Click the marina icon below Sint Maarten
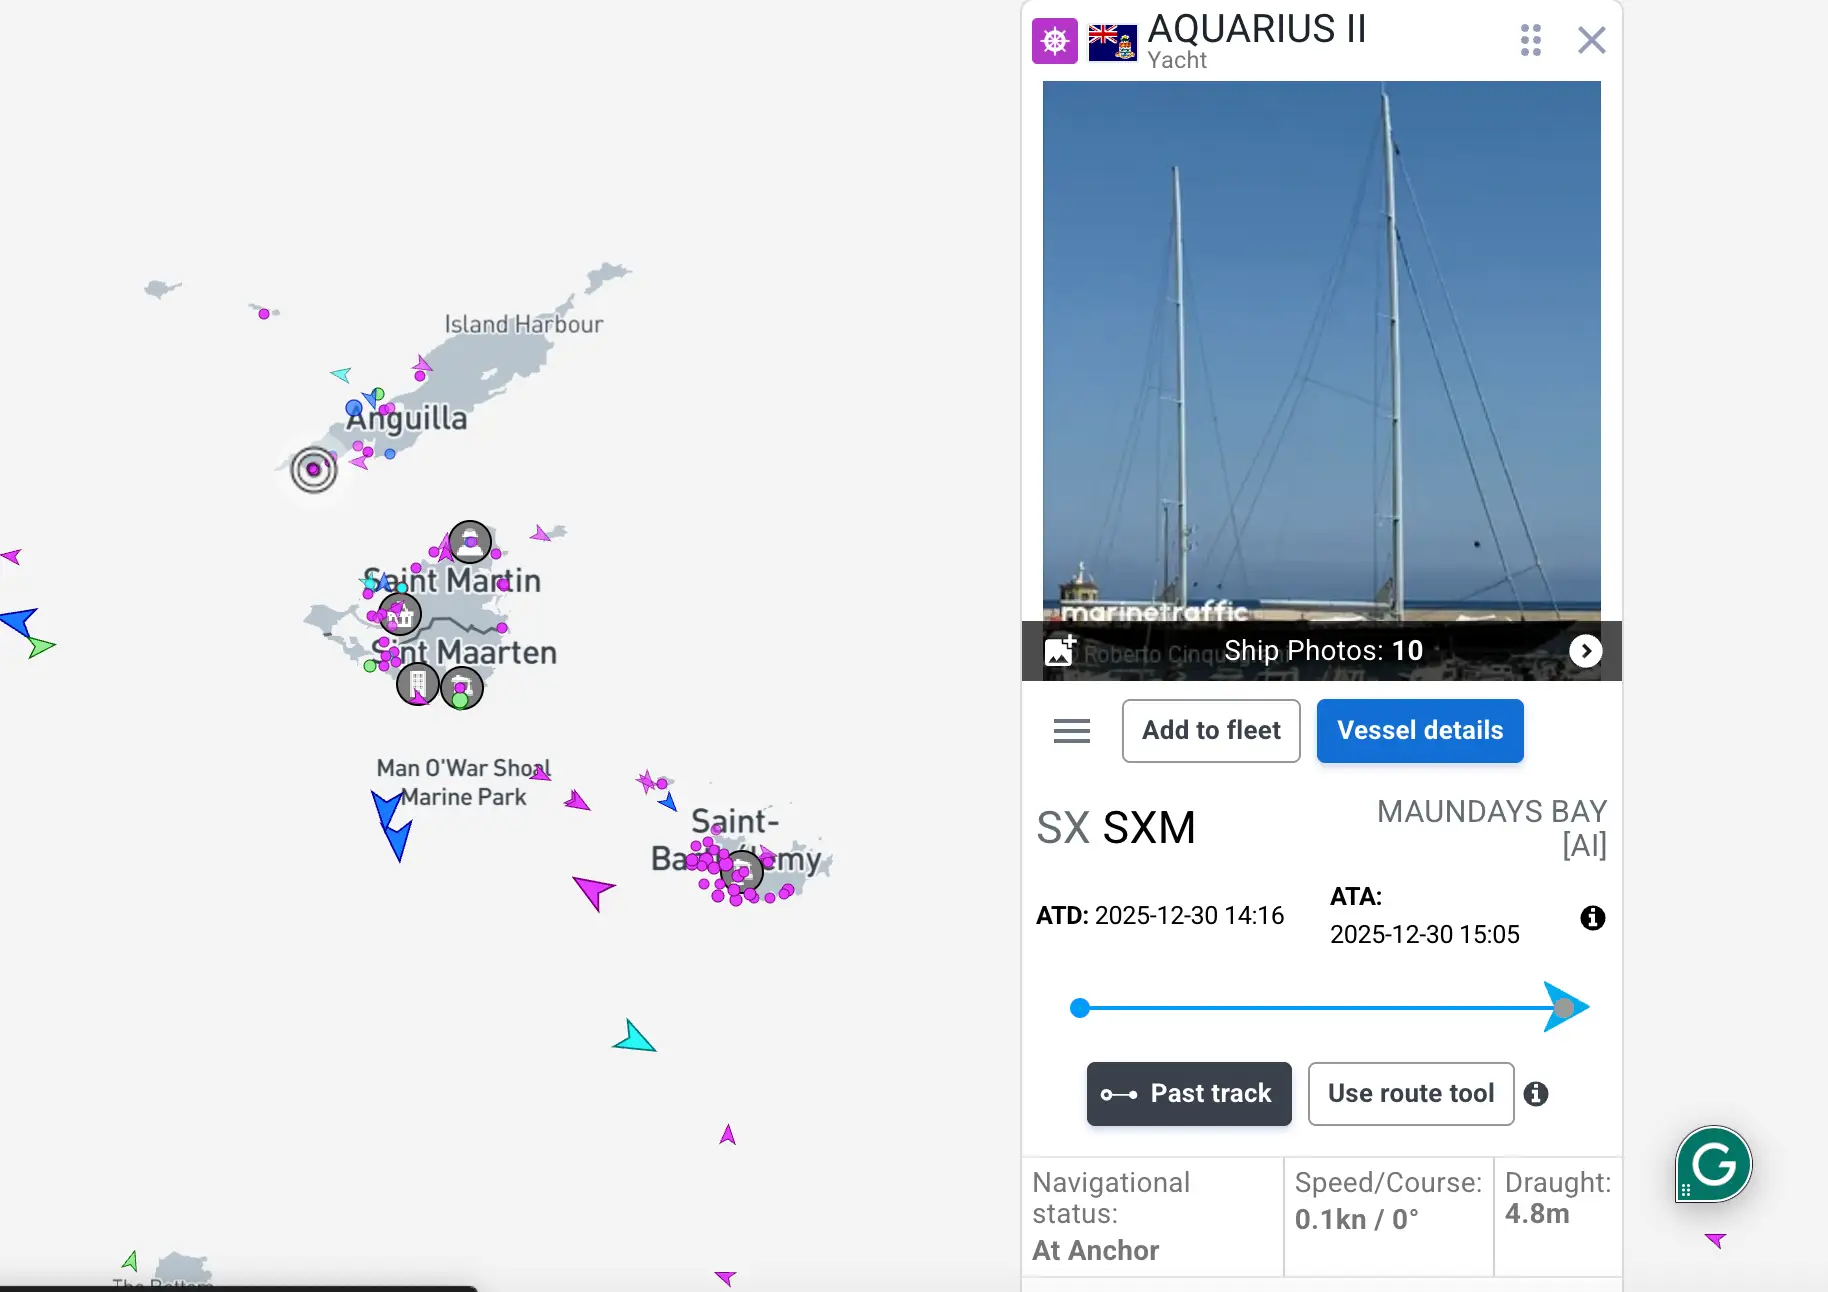The height and width of the screenshot is (1292, 1828). coord(418,685)
